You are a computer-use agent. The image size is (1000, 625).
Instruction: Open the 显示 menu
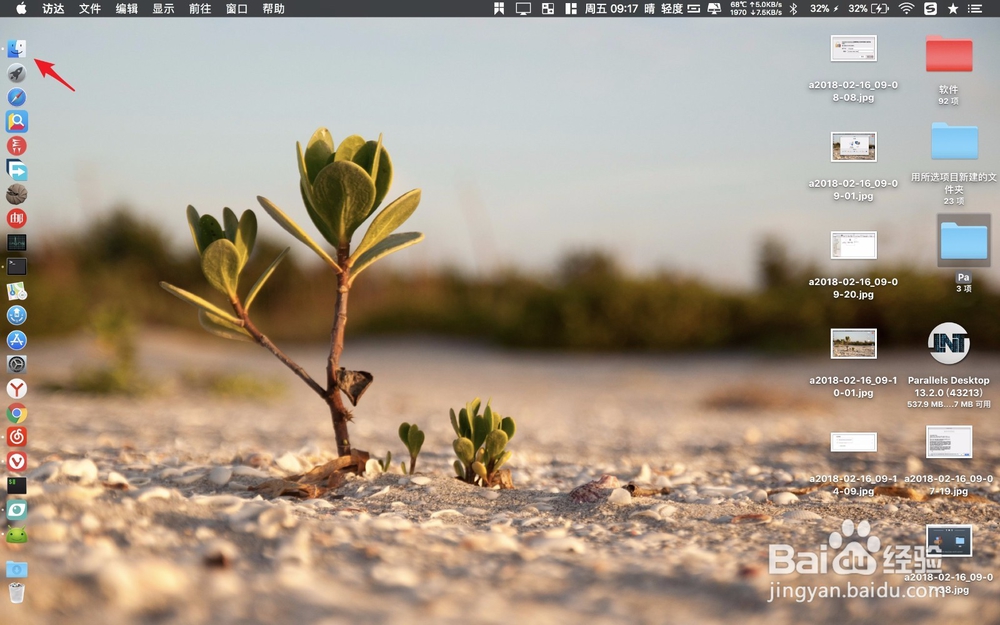point(163,8)
